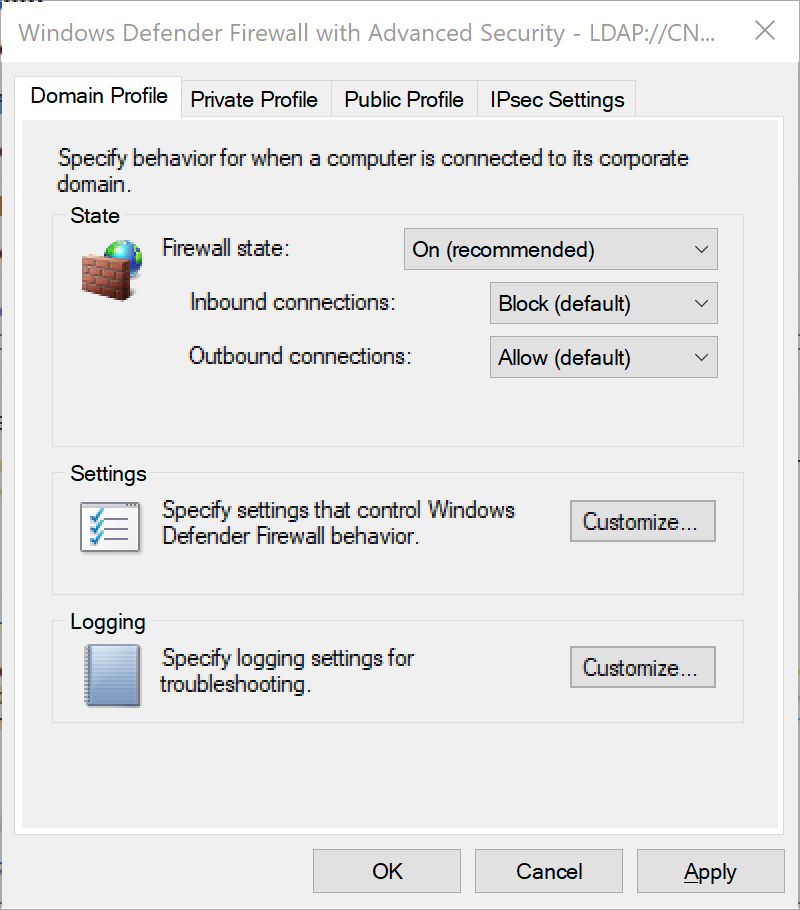This screenshot has height=910, width=800.
Task: Click the 'Outbound connections:' label
Action: (x=300, y=356)
